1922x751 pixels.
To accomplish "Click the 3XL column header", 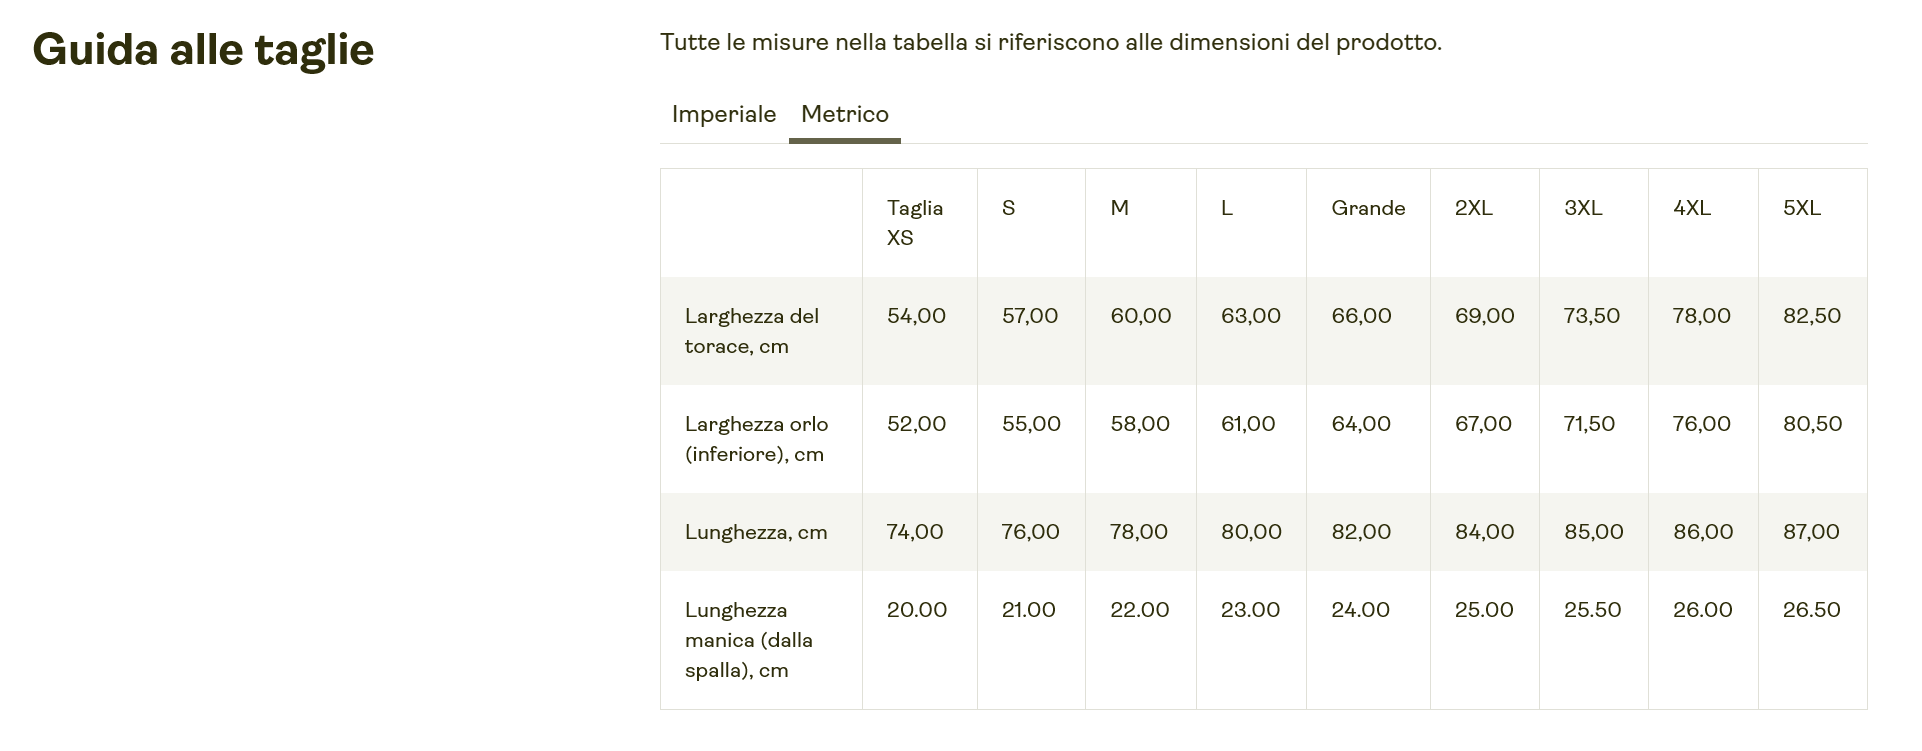I will pyautogui.click(x=1582, y=208).
